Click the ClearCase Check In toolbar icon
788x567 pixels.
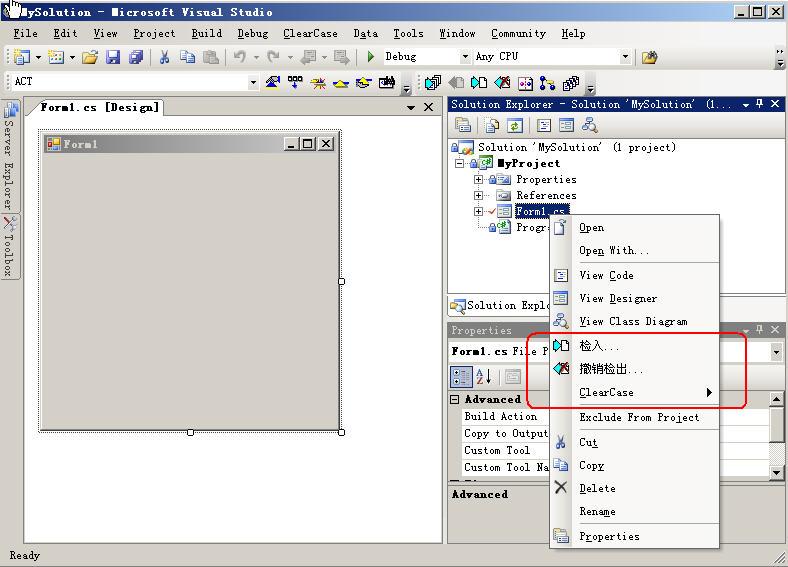click(479, 82)
